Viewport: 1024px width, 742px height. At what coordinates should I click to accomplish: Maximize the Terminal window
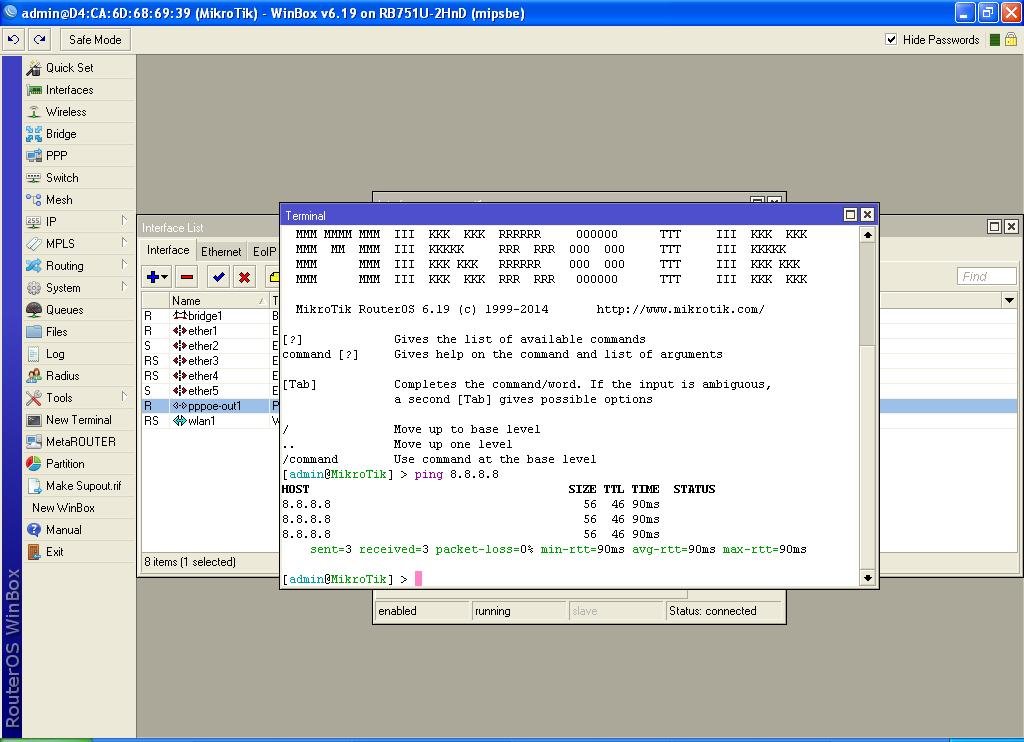[x=850, y=215]
